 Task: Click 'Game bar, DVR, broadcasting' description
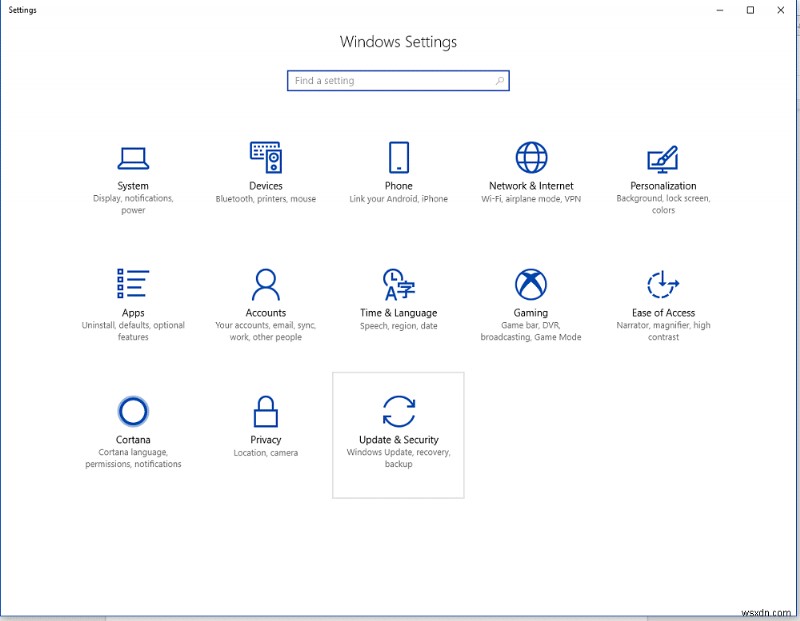click(x=531, y=331)
